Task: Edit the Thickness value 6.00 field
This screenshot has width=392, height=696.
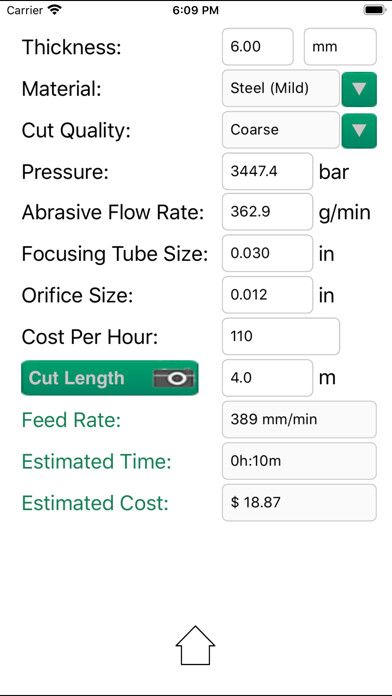Action: [257, 47]
